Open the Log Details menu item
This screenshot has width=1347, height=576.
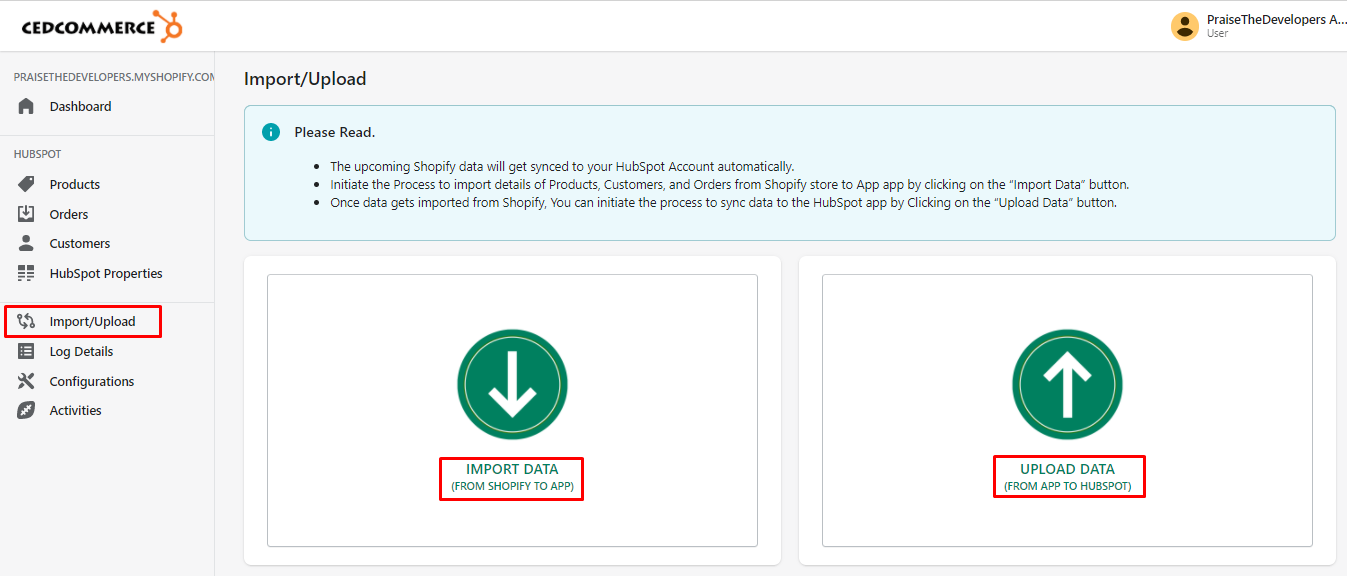[81, 351]
